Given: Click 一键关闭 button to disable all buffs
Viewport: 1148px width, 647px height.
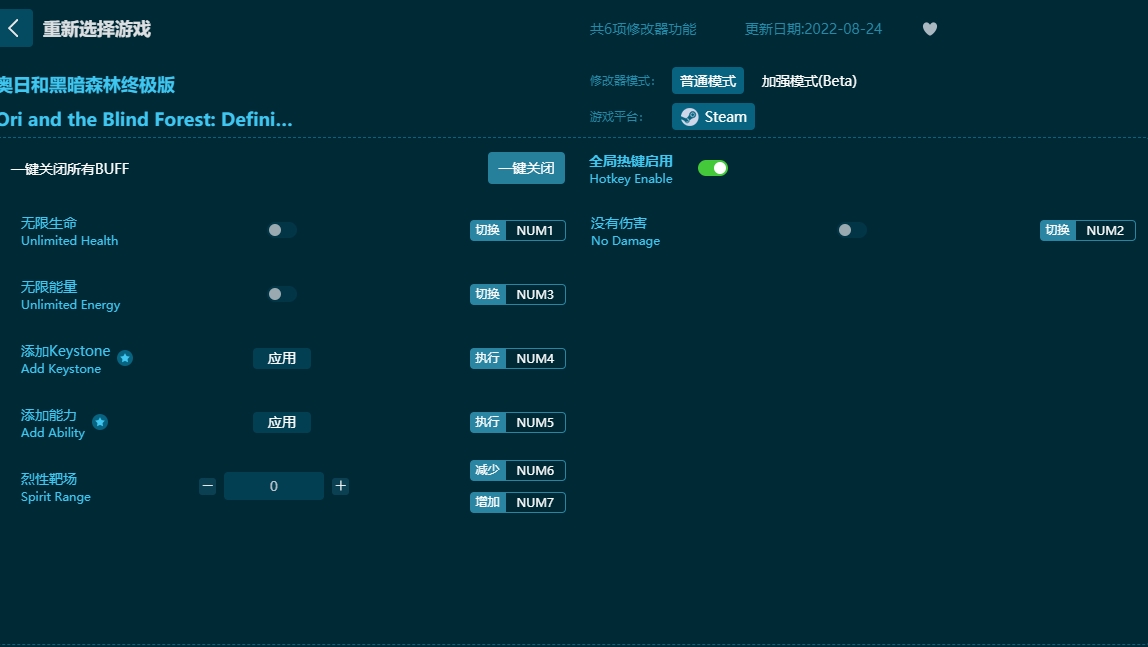Looking at the screenshot, I should 526,168.
